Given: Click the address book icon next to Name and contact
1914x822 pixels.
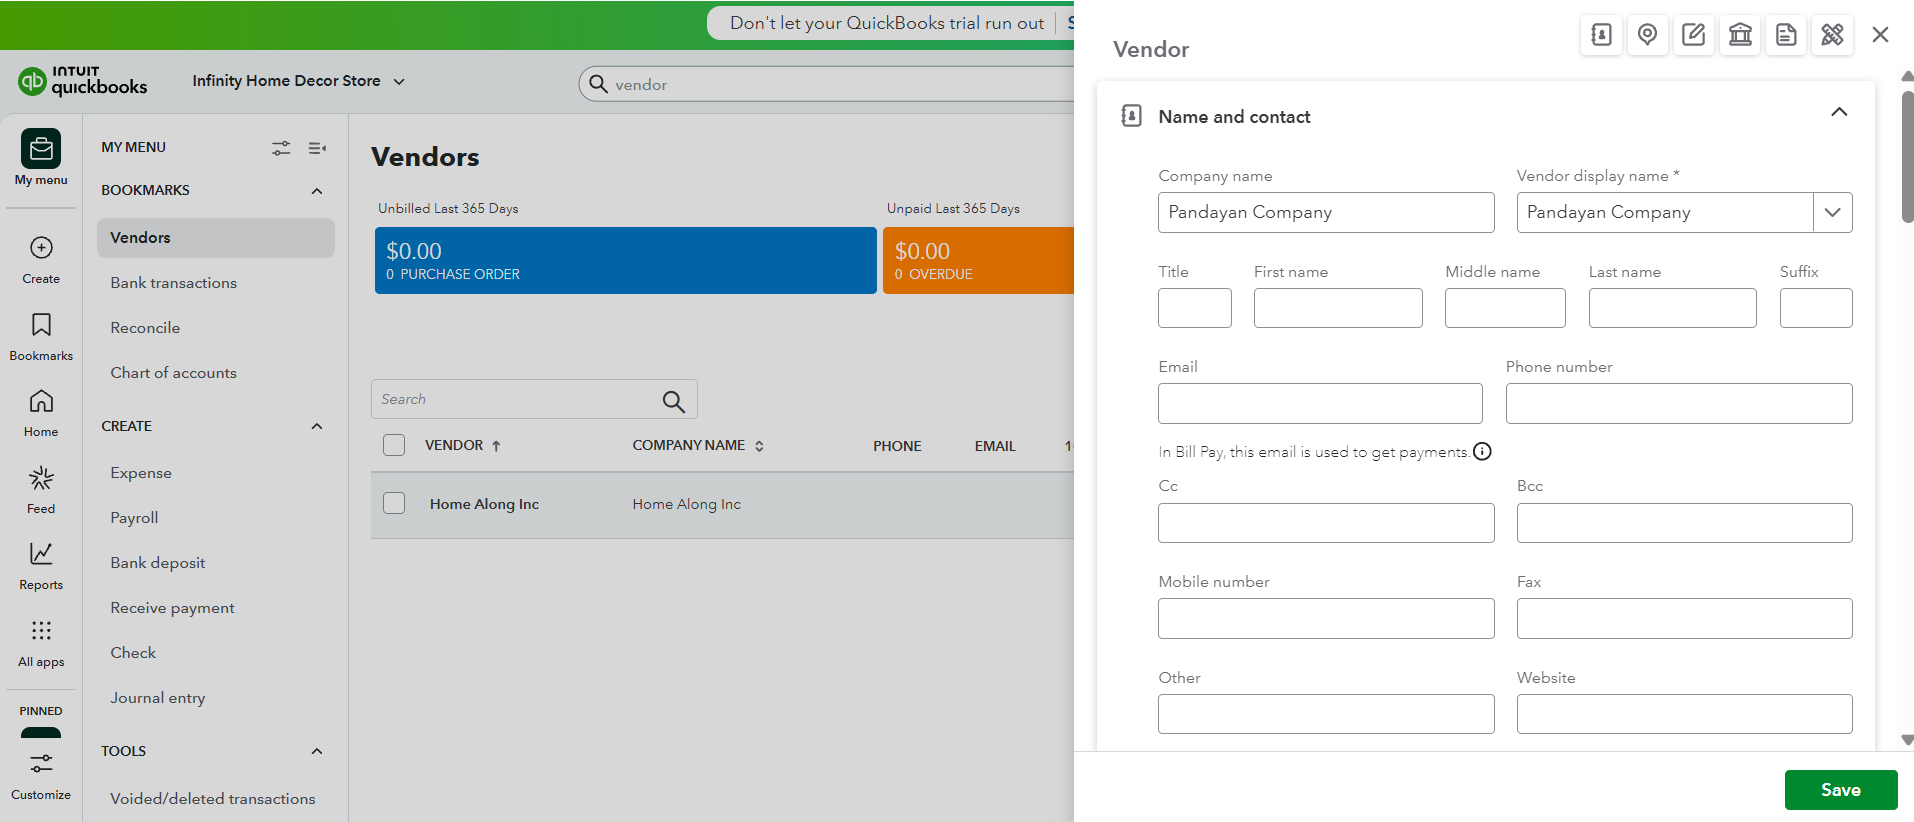Looking at the screenshot, I should (x=1131, y=116).
